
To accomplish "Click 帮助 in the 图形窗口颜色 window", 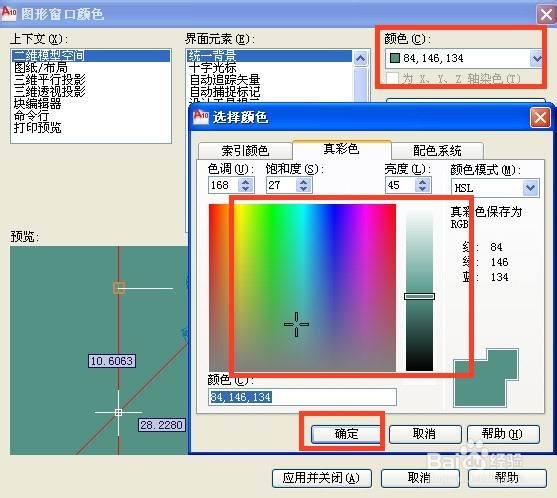I will [507, 478].
